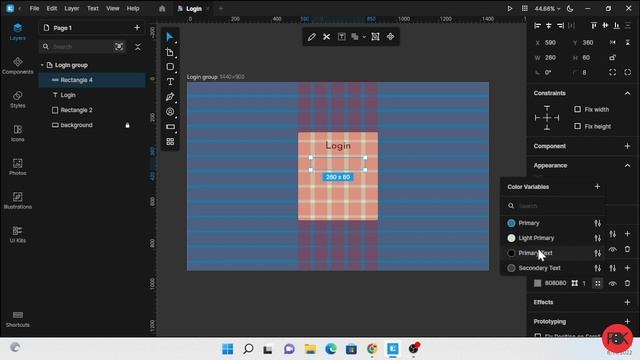Open the Help menu
Viewport: 640px width, 360px height.
click(133, 9)
